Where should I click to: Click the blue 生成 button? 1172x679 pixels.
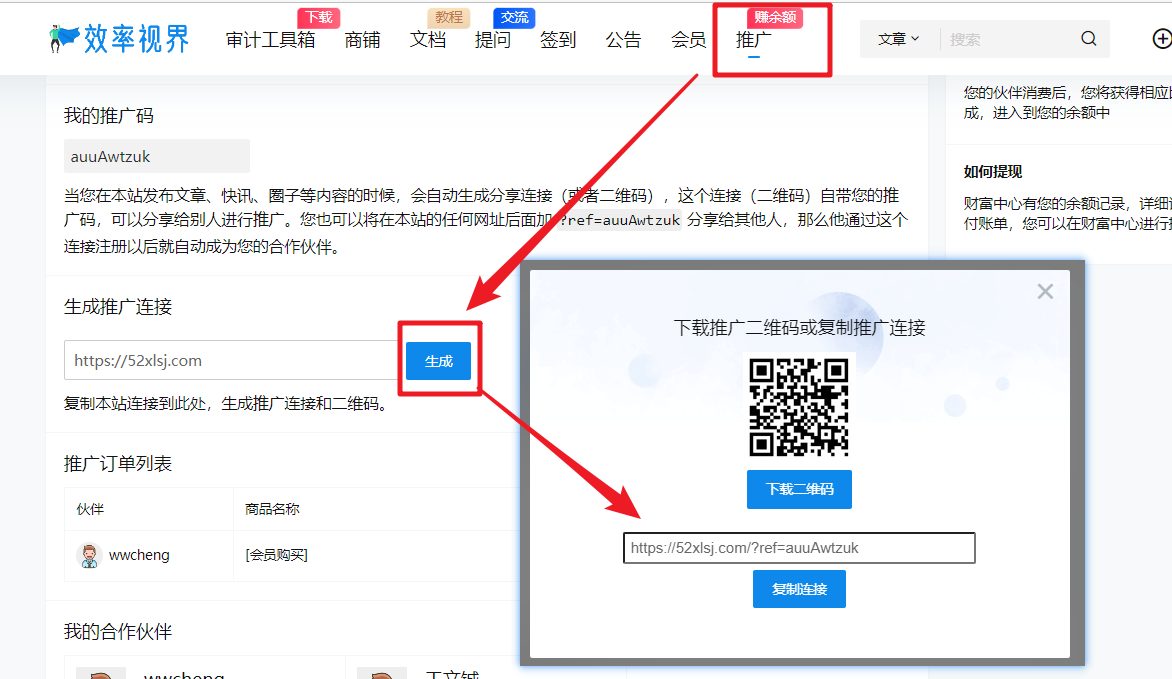pos(439,361)
